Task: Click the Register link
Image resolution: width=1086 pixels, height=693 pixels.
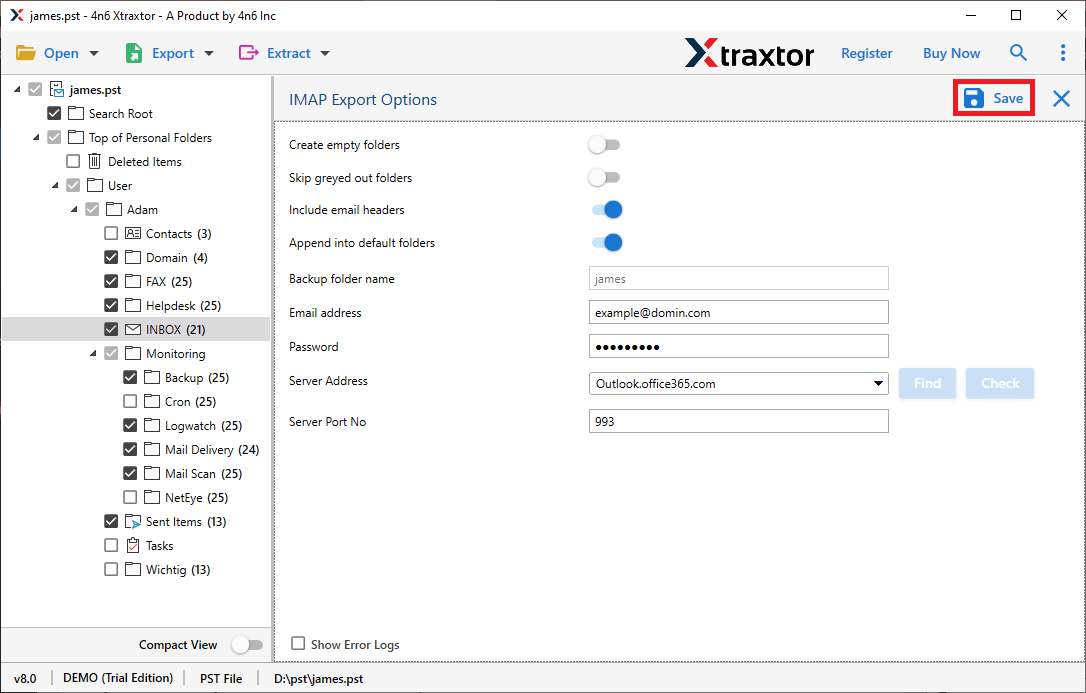Action: coord(866,53)
